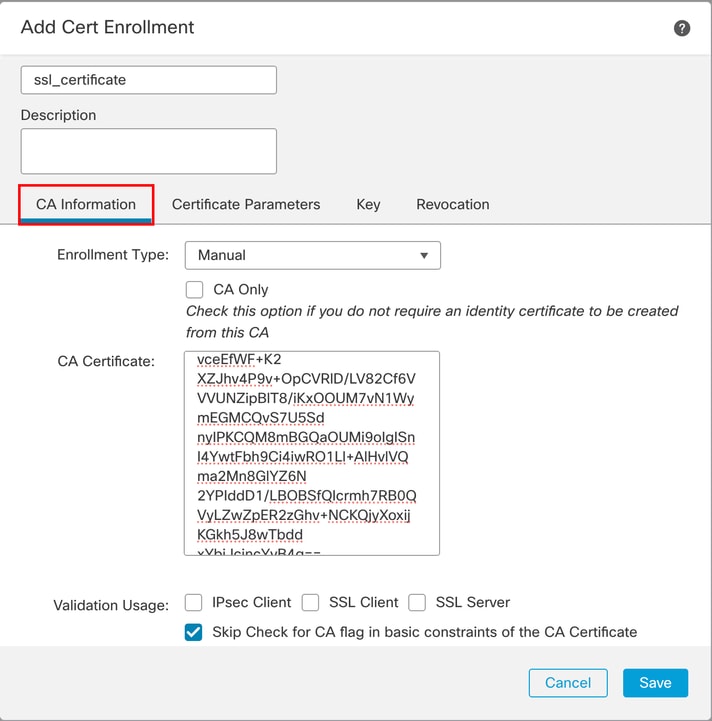Click inside the CA Certificate text area
The height and width of the screenshot is (721, 712).
coord(312,452)
